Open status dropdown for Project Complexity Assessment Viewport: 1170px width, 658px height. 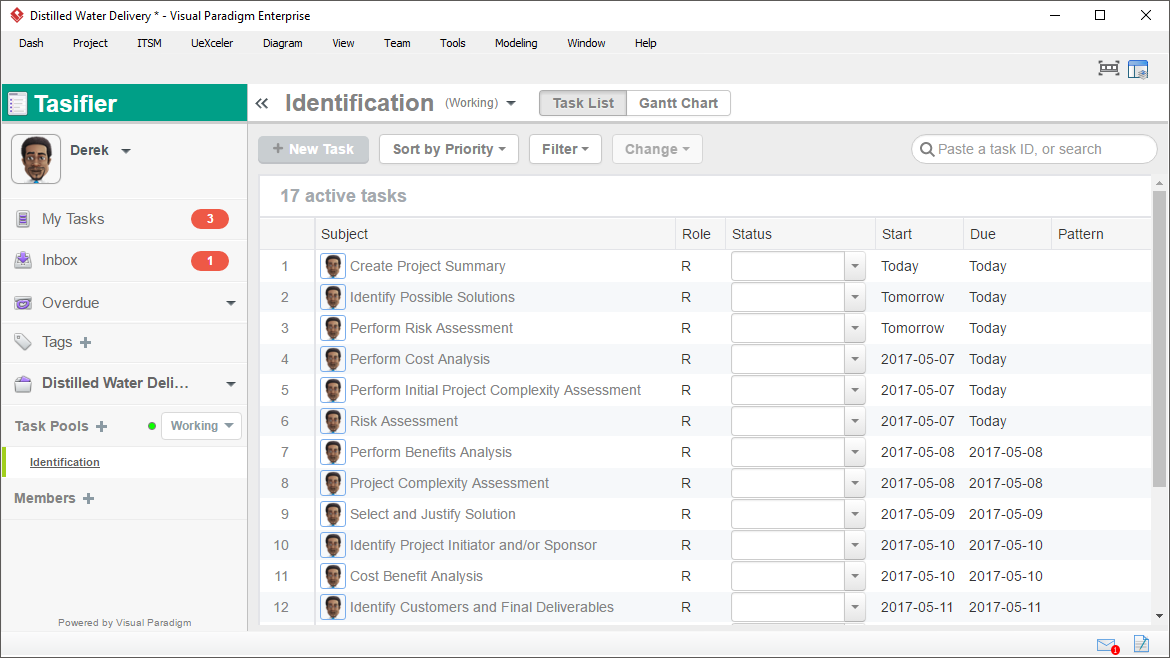[855, 483]
